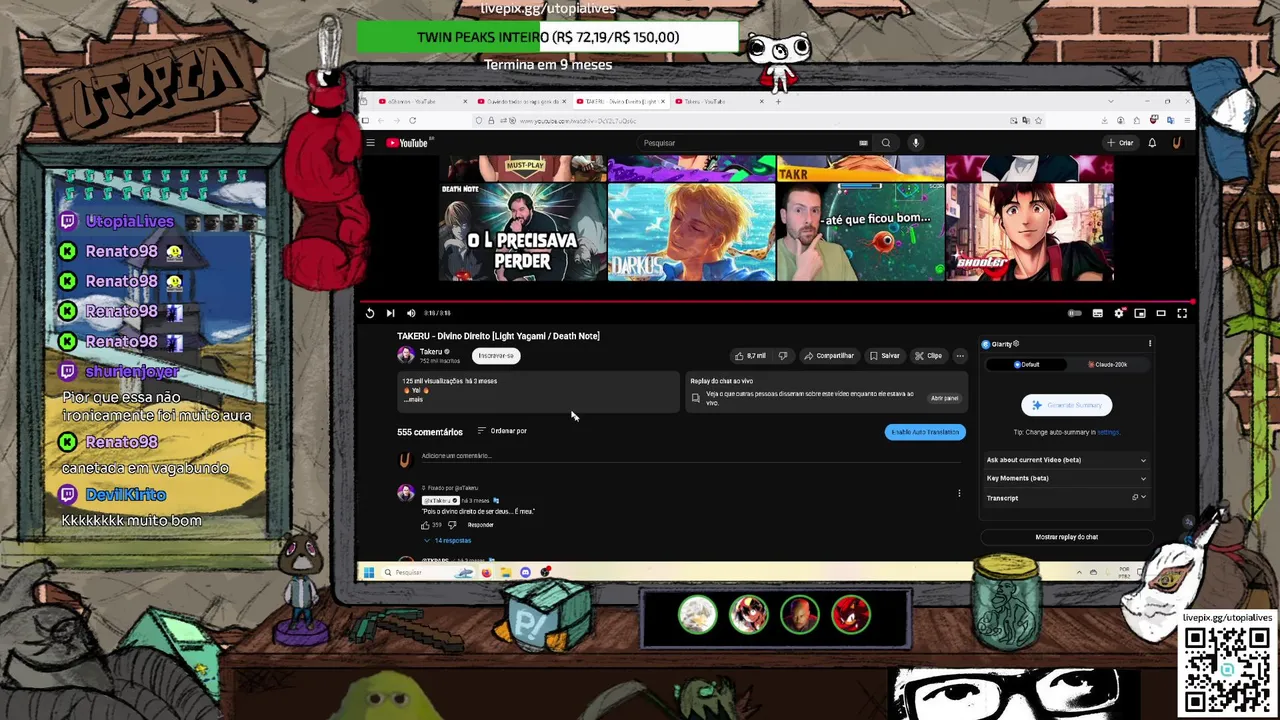The image size is (1280, 720).
Task: Open the Shooter anime video thumbnail
Action: [1030, 232]
